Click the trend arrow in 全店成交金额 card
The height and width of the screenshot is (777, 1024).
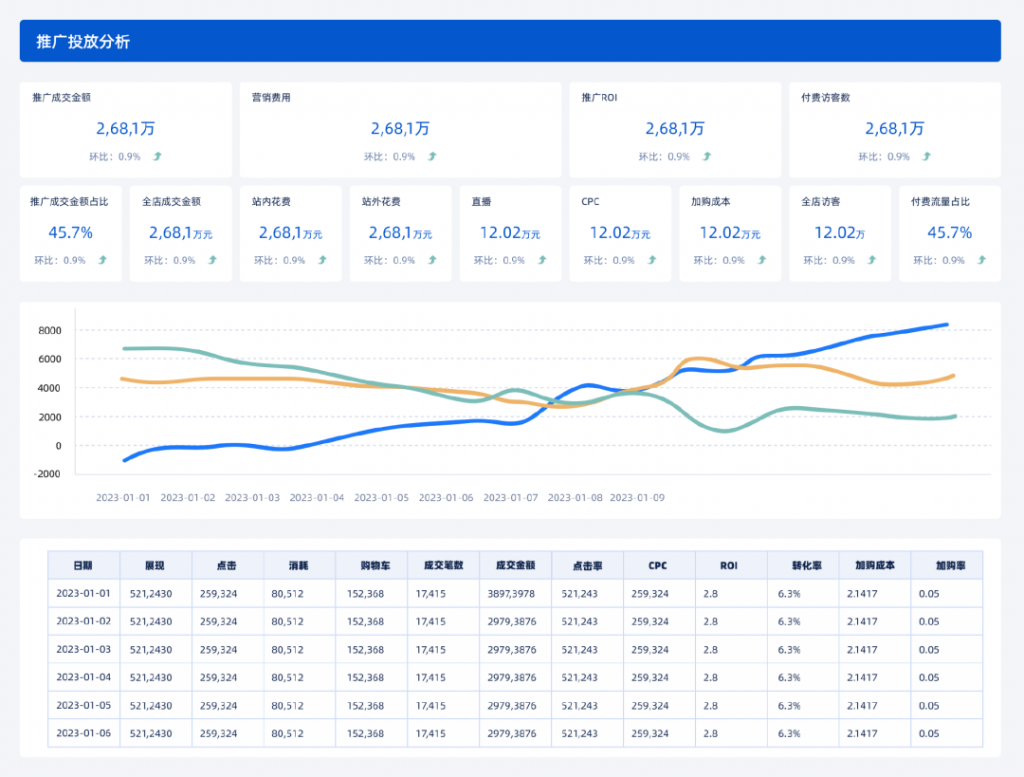(212, 260)
